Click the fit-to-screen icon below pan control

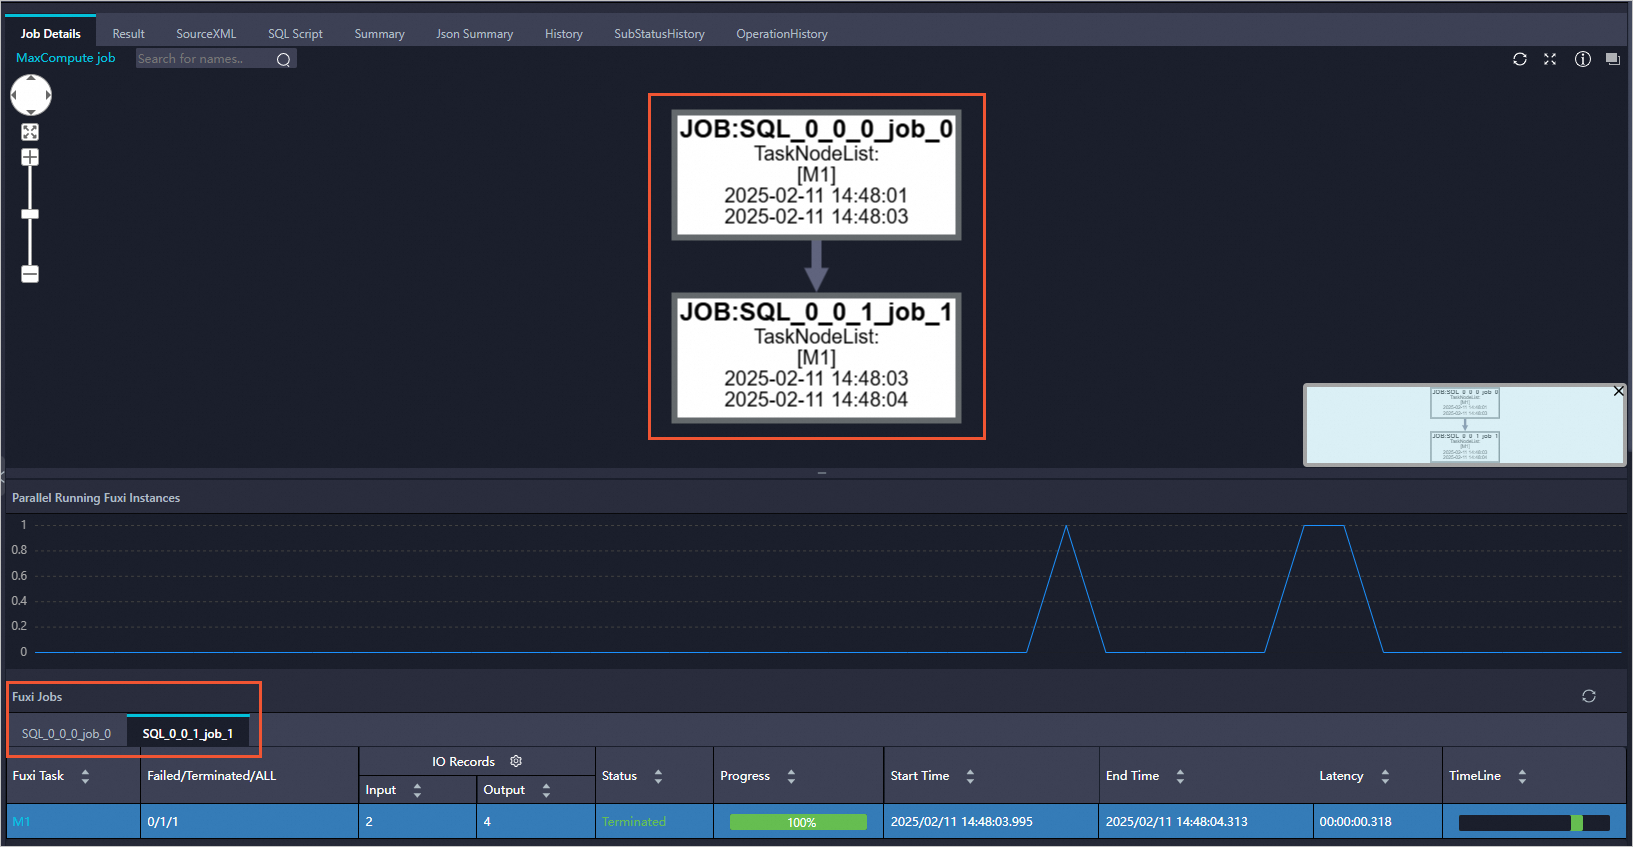click(30, 132)
